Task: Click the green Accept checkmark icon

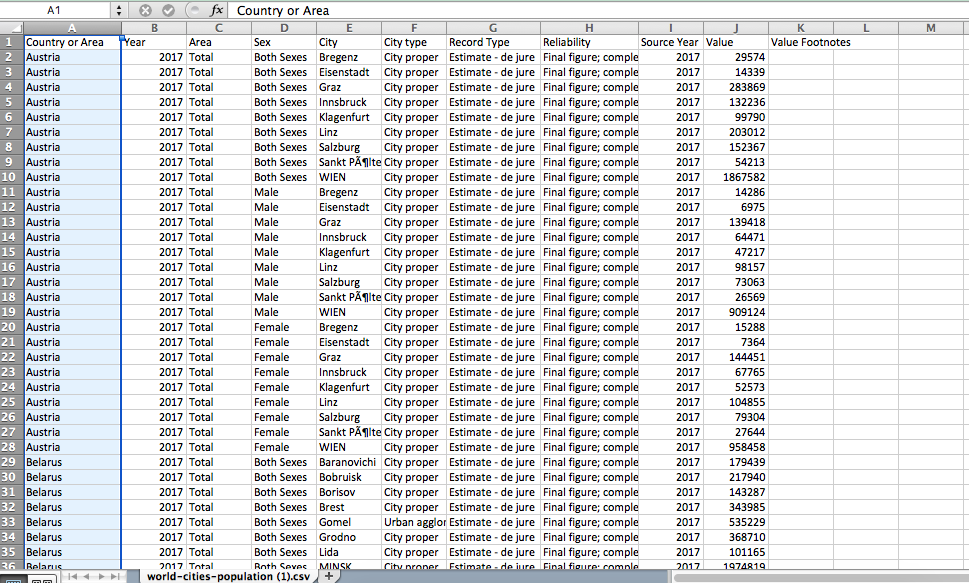Action: click(x=169, y=11)
